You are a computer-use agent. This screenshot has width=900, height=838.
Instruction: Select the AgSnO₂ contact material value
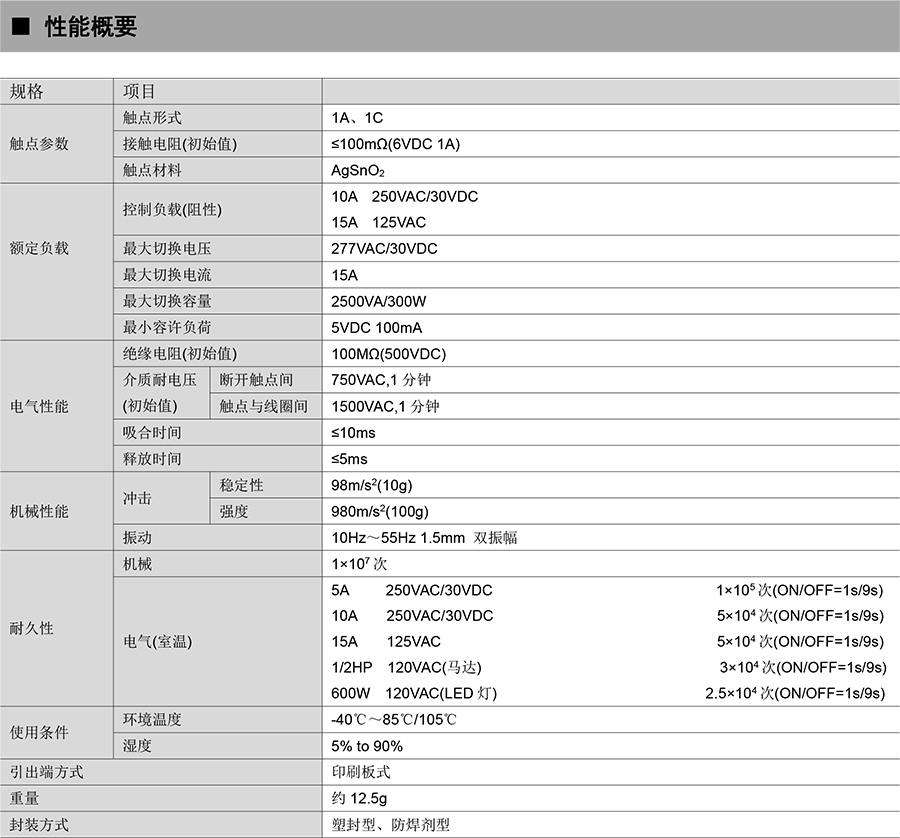coord(357,171)
